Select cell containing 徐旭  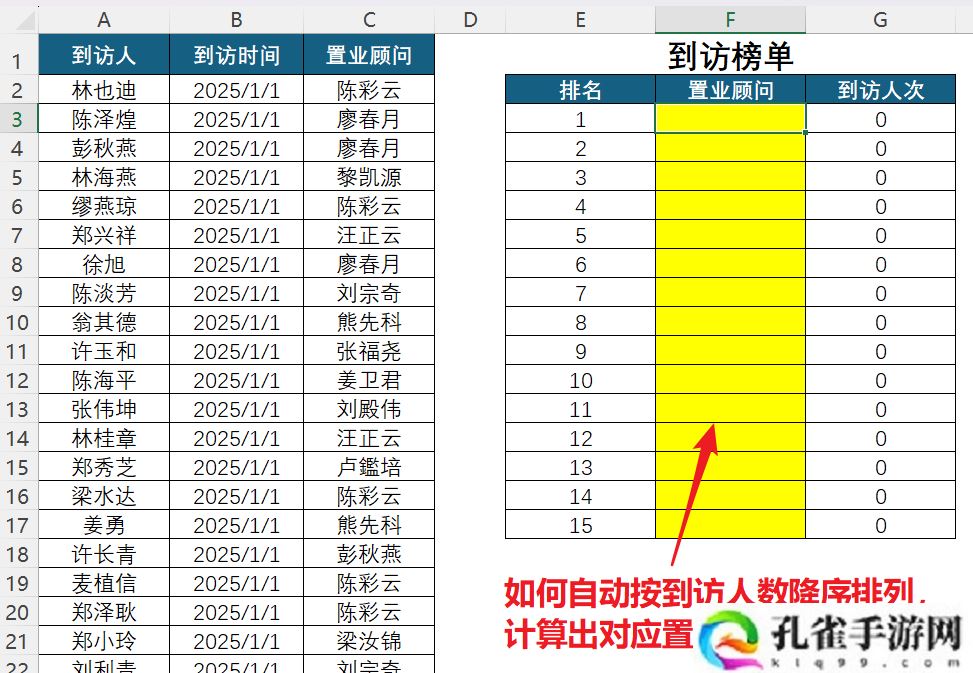[x=104, y=264]
